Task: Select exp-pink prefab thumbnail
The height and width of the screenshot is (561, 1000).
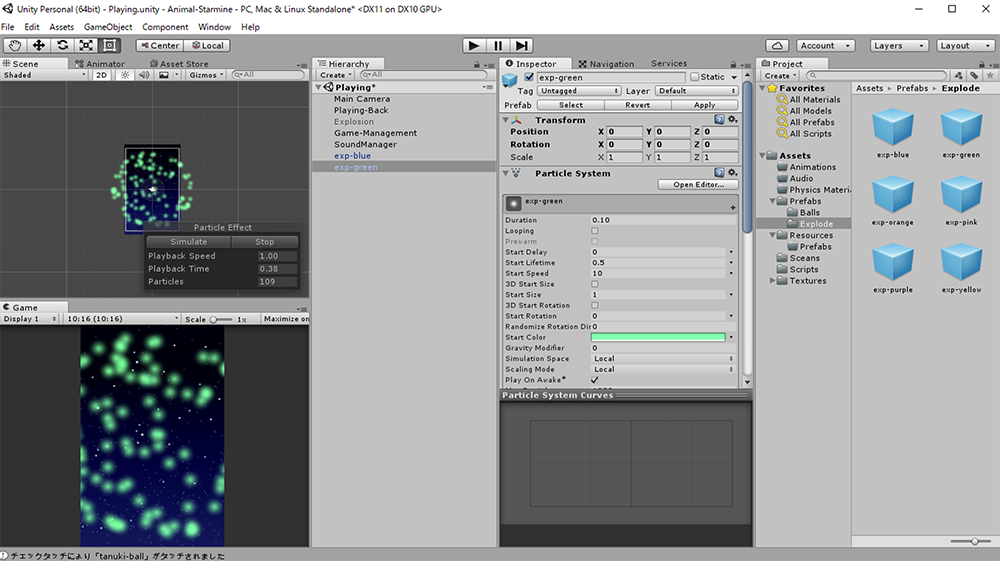Action: (961, 195)
